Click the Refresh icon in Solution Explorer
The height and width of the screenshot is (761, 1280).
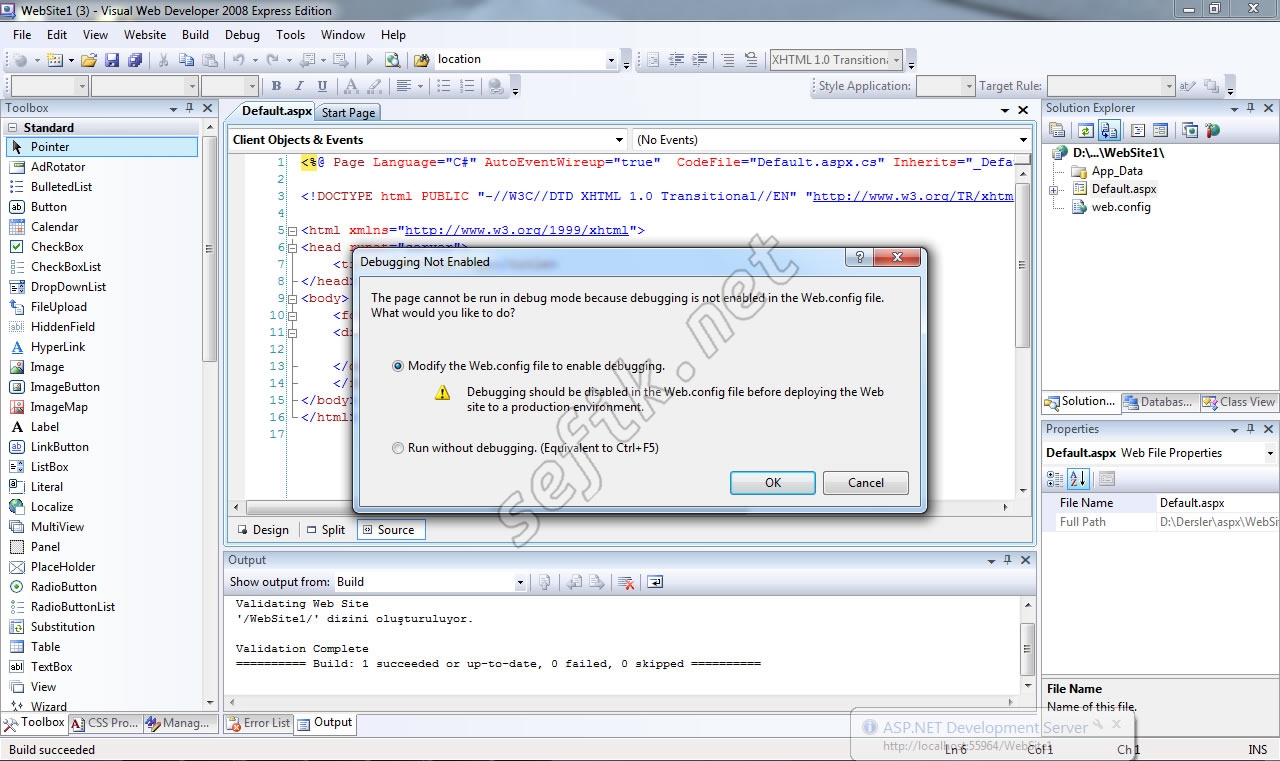[x=1085, y=130]
